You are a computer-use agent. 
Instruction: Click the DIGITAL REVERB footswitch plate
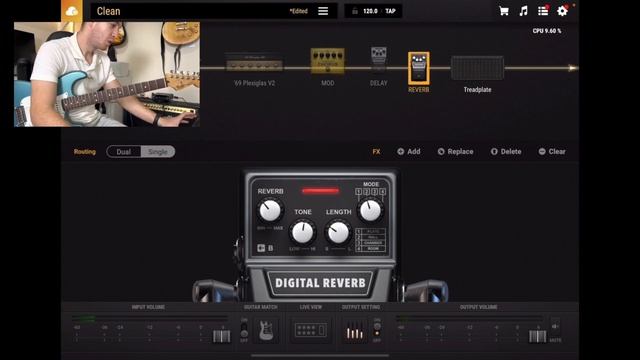click(320, 283)
